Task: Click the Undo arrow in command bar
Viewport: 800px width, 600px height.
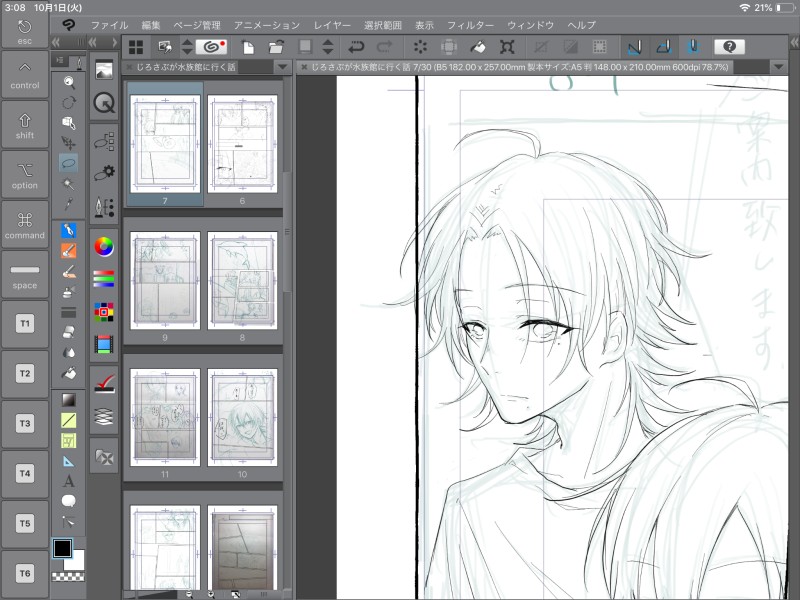Action: coord(356,46)
